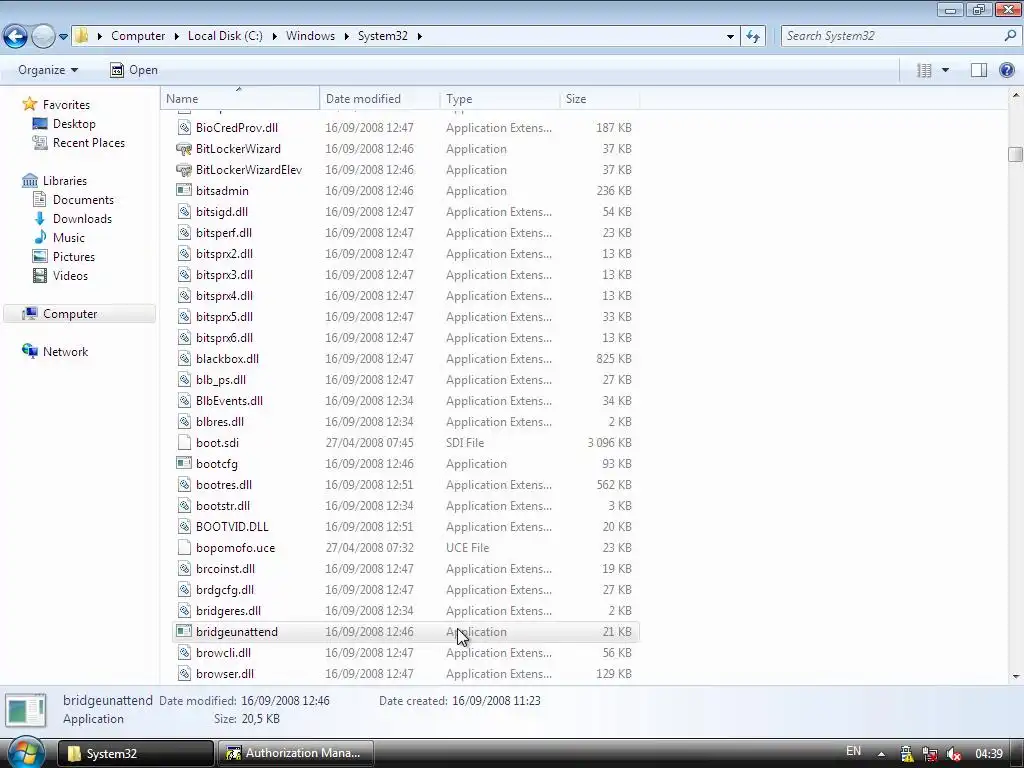Switch to Authorization Manager taskbar button
1024x768 pixels.
295,753
